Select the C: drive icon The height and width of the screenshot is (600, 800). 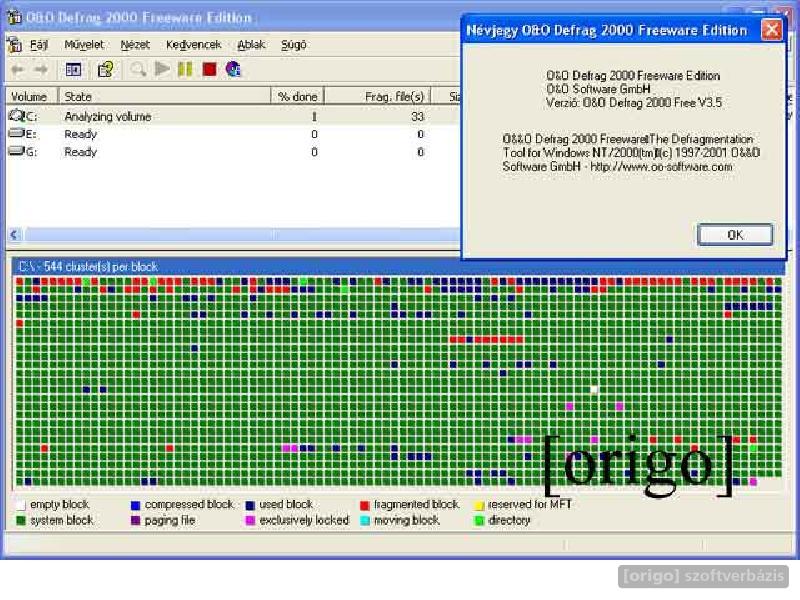tap(17, 116)
